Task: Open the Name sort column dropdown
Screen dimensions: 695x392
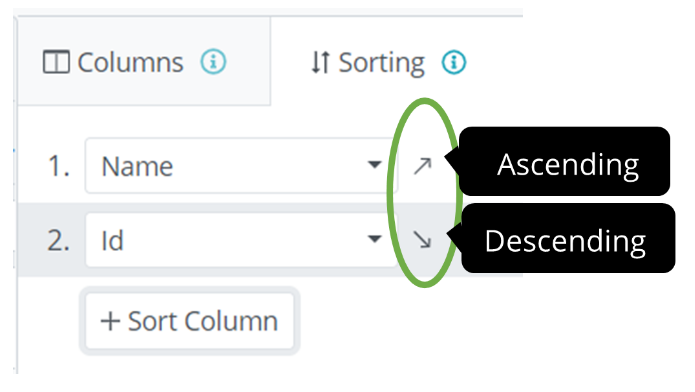Action: point(241,165)
